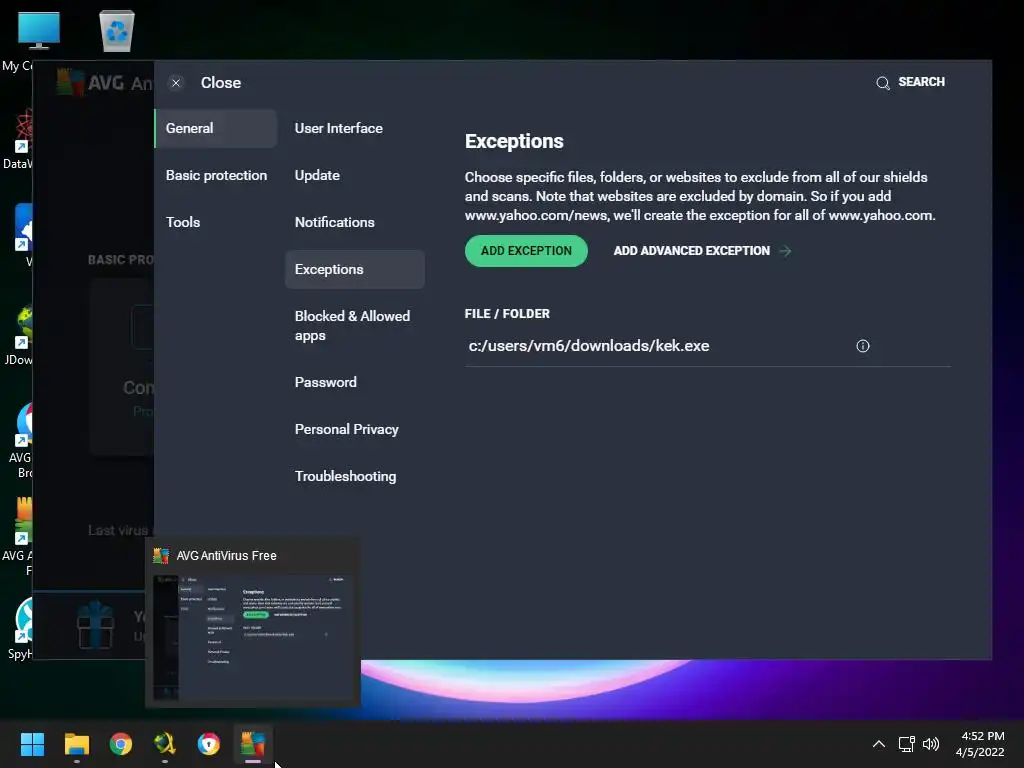Click the info icon for kek.exe exception
The image size is (1024, 768).
pos(863,346)
